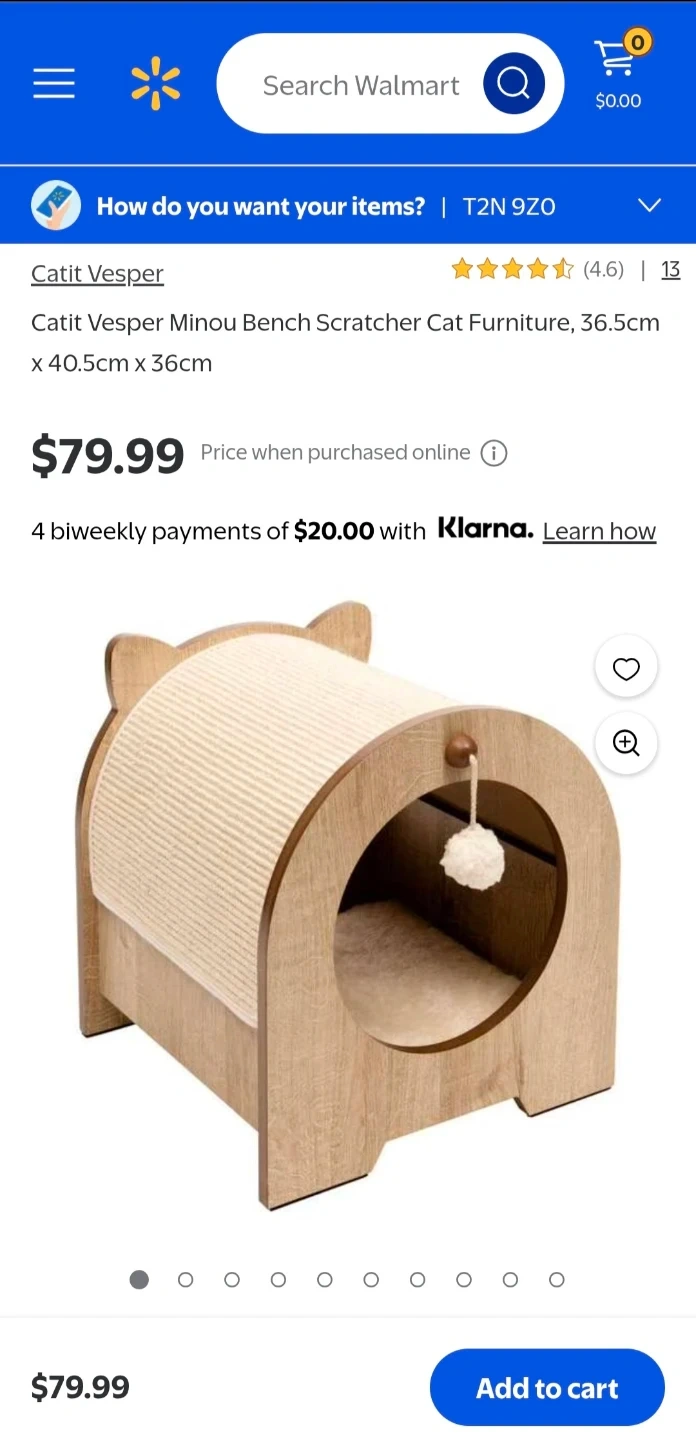
Task: Open How do you want your items
Action: 261,206
